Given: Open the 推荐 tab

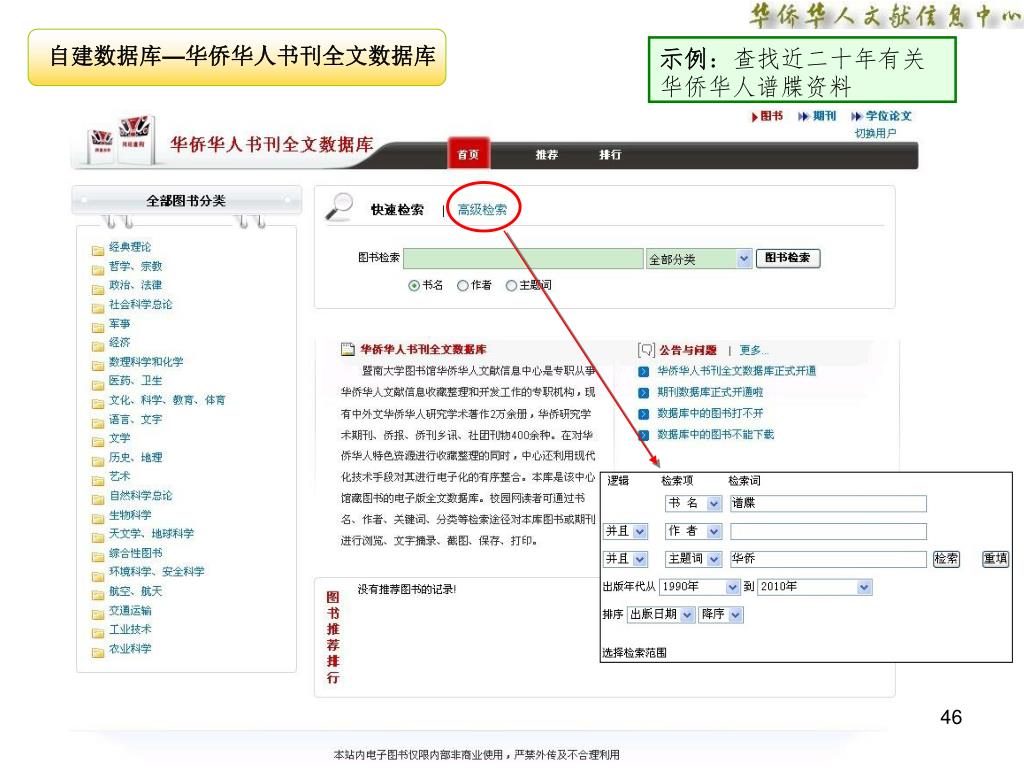Looking at the screenshot, I should 547,155.
